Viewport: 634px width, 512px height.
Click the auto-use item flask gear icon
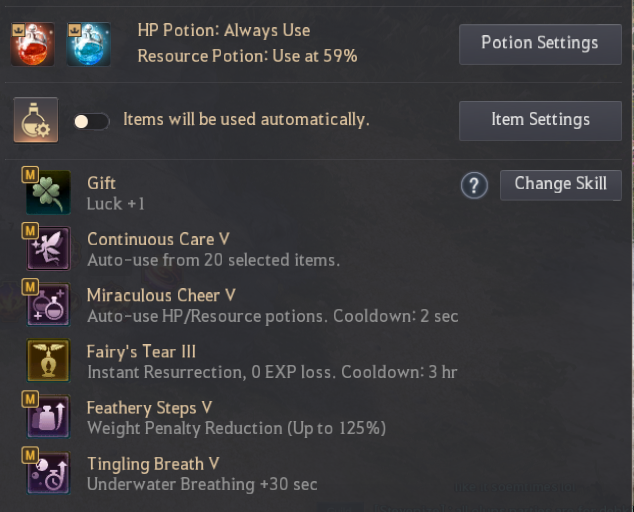pyautogui.click(x=36, y=120)
